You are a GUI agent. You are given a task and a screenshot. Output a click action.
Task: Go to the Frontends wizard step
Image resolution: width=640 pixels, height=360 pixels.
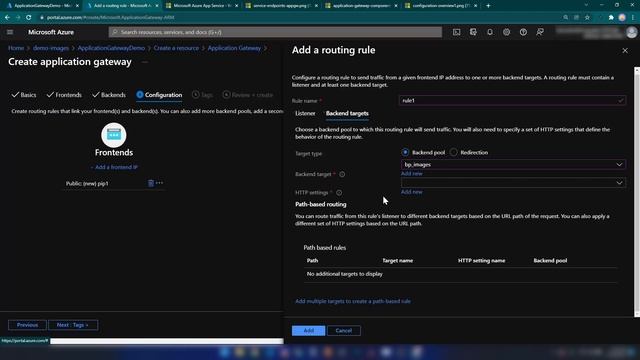pos(64,95)
